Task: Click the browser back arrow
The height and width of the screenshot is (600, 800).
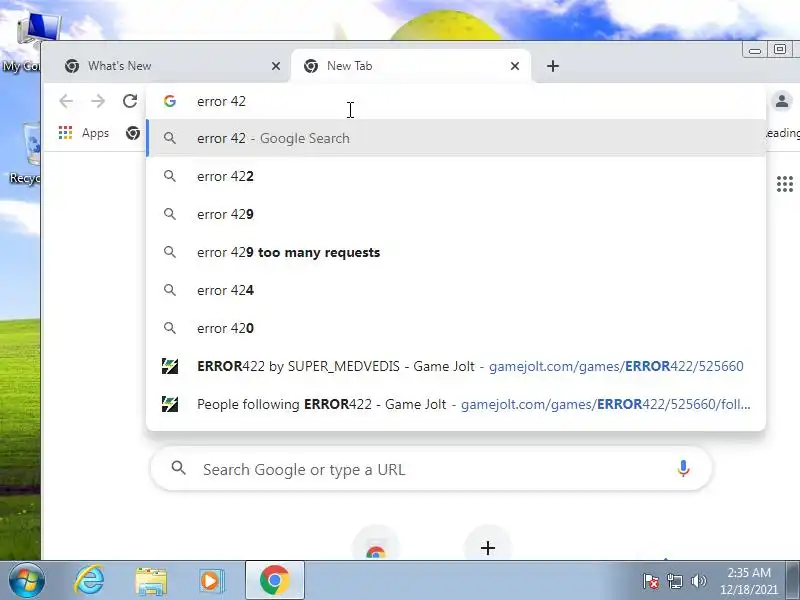Action: (66, 101)
